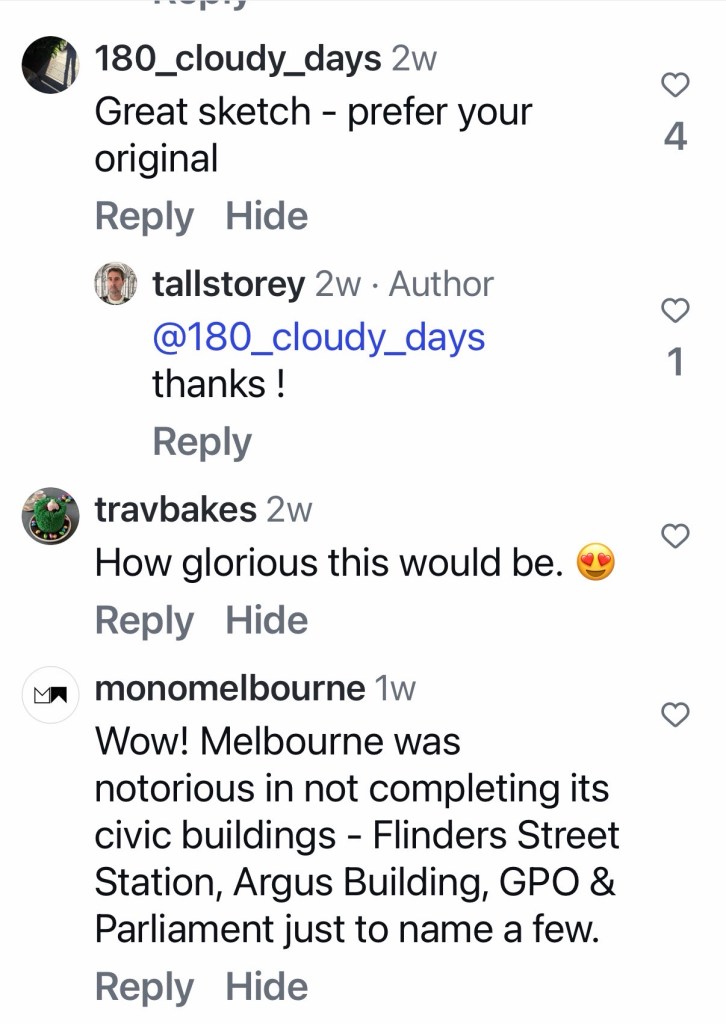
Task: Tap the heart on travbakes comment
Action: [675, 536]
